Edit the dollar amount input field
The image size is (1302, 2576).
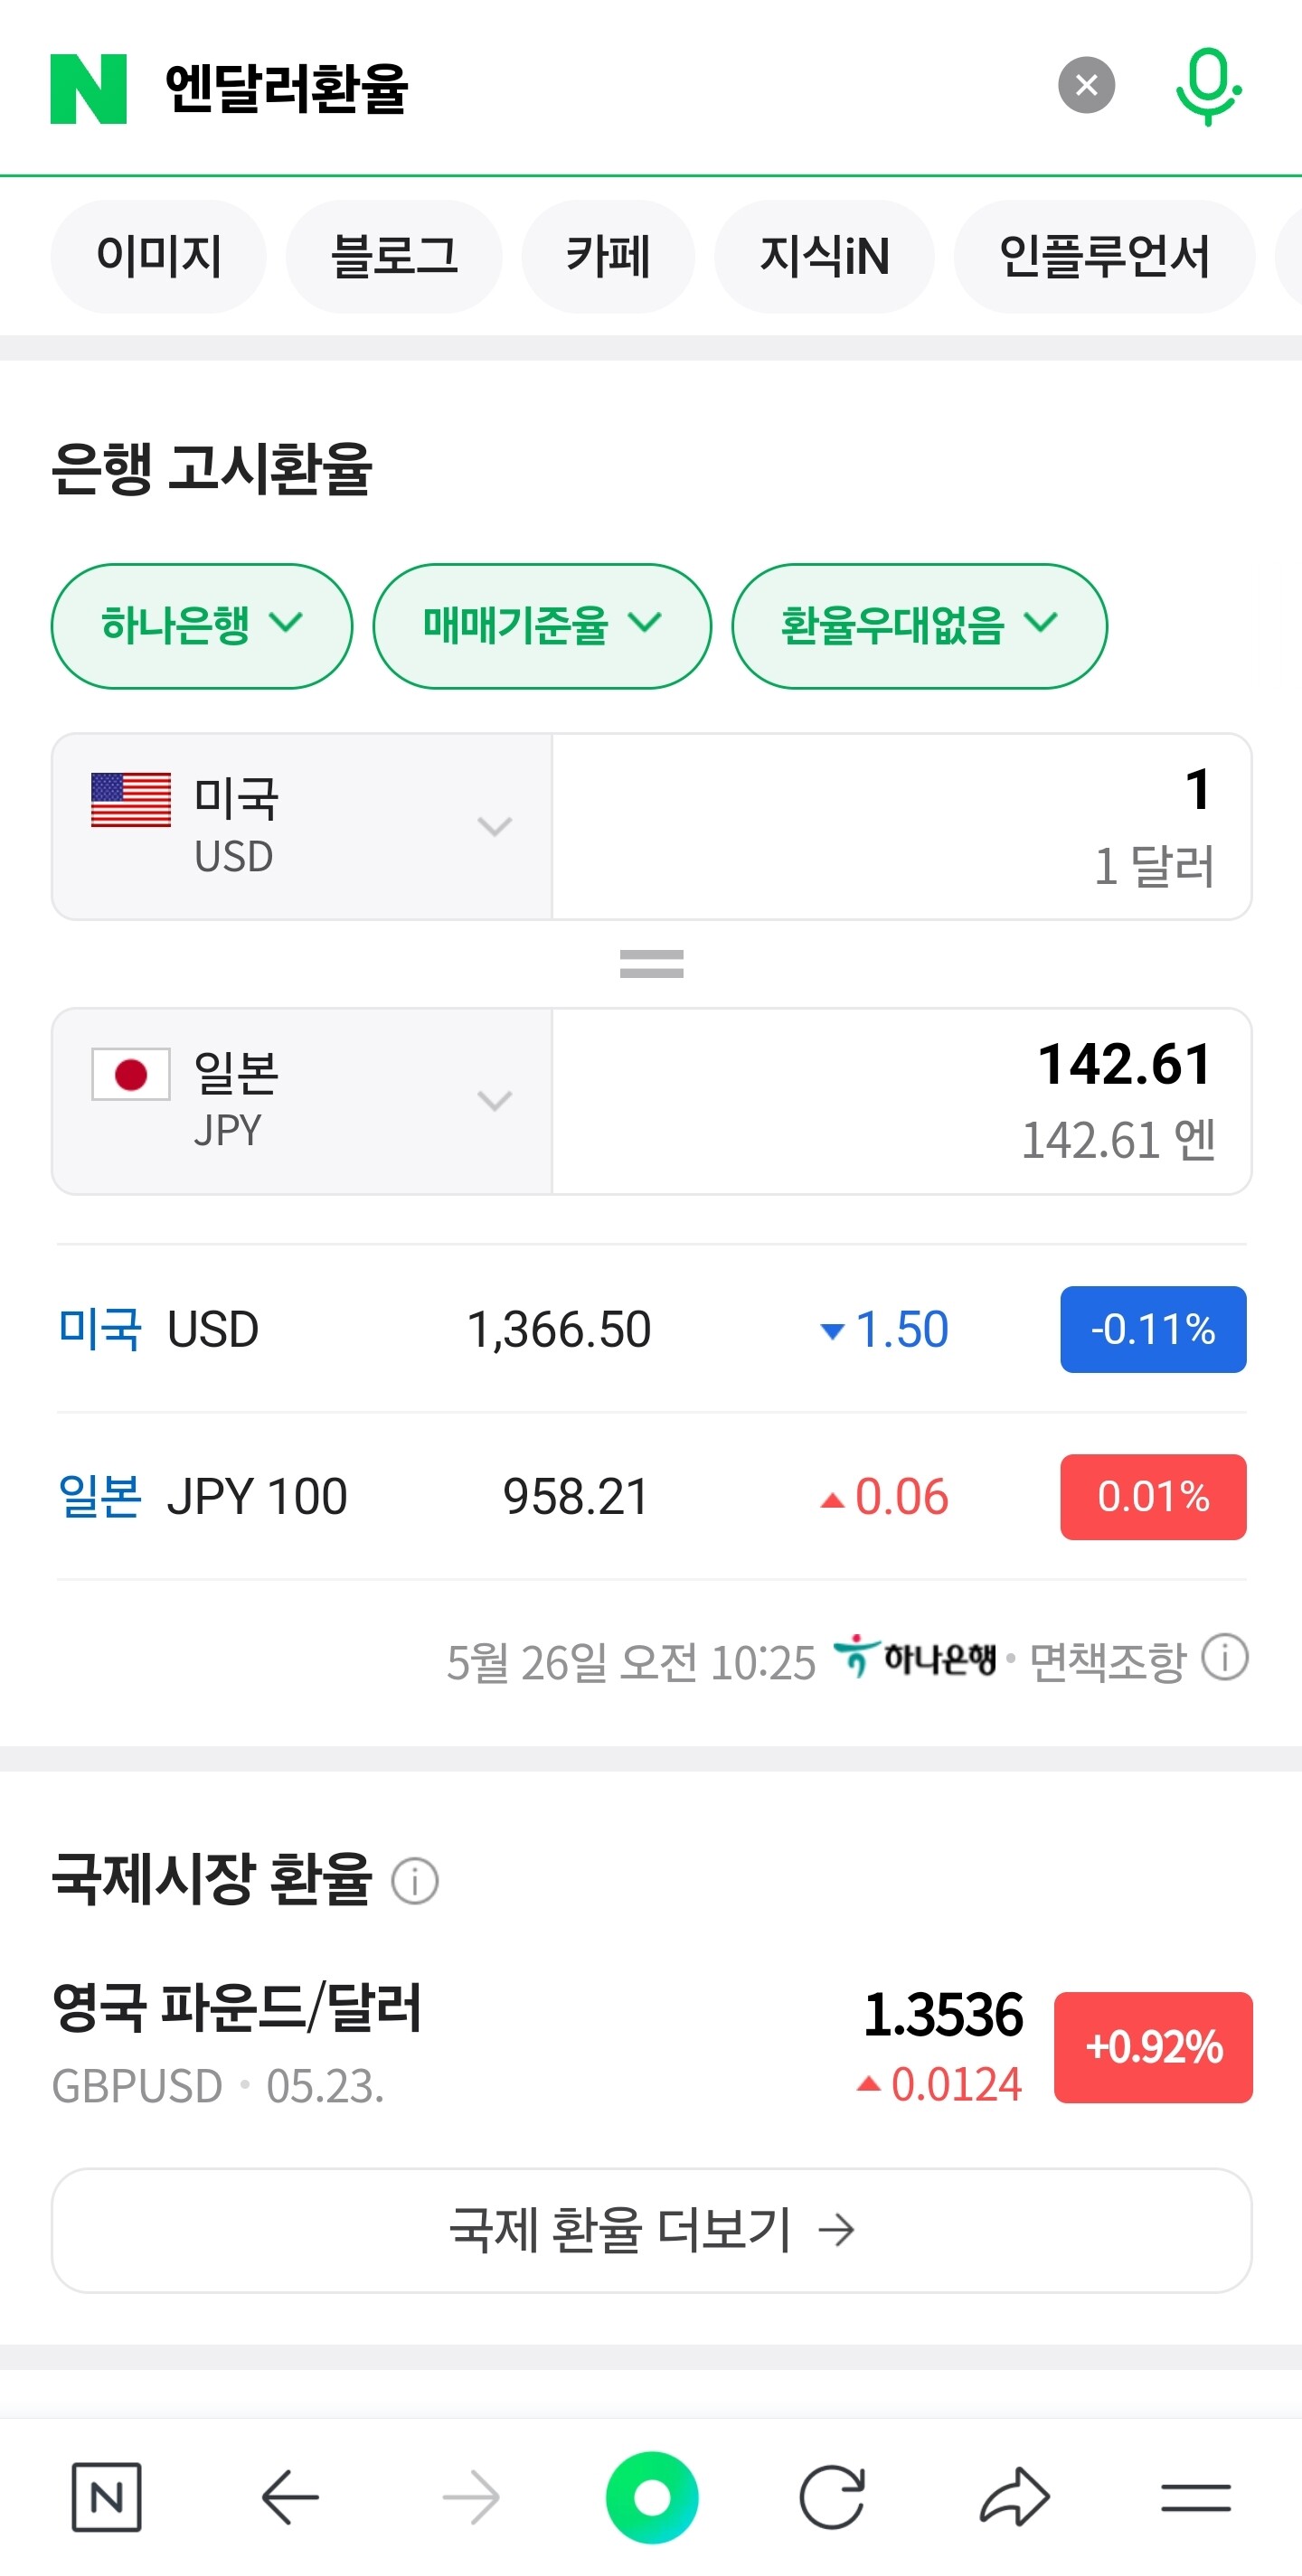click(901, 826)
